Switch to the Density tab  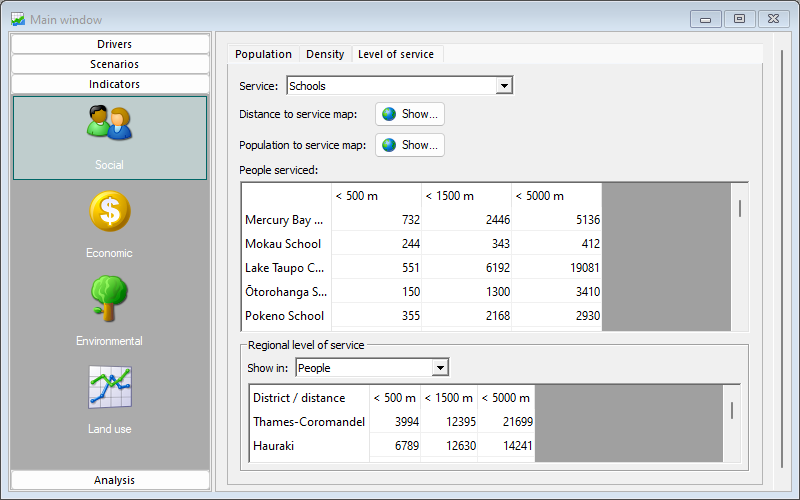tap(325, 54)
